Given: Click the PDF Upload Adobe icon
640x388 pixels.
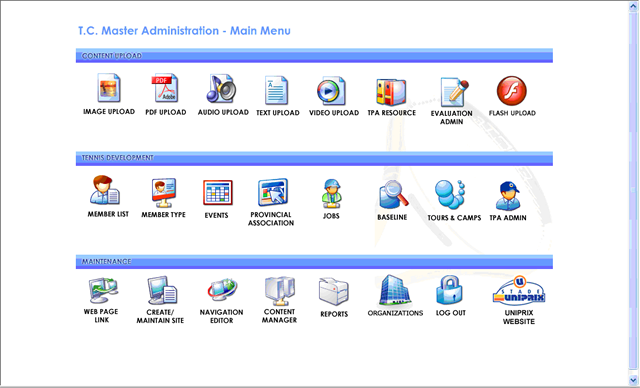Looking at the screenshot, I should click(165, 88).
